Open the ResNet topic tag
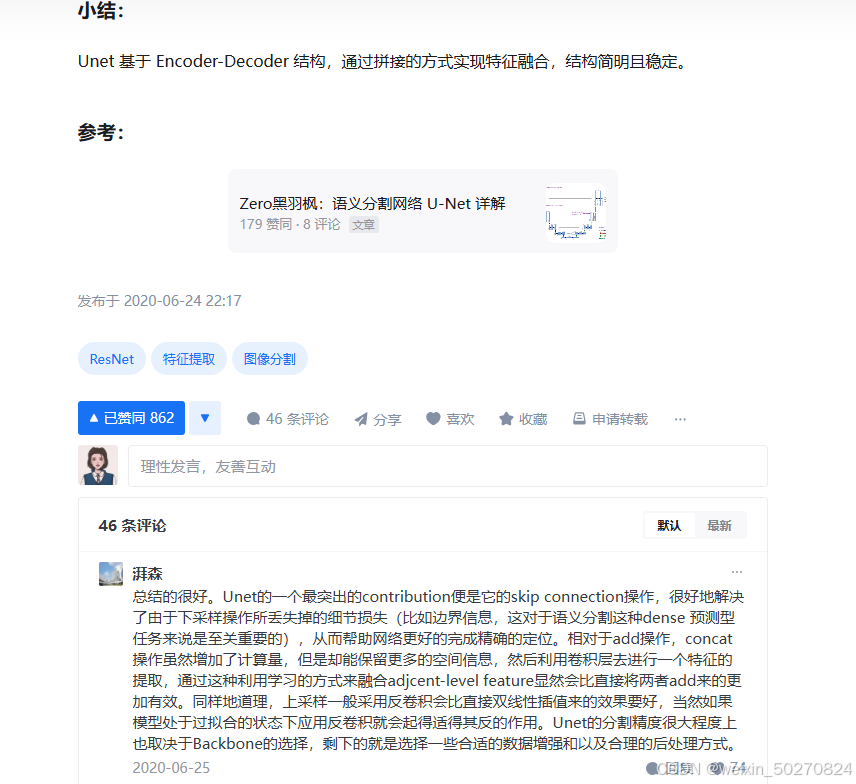856x784 pixels. (x=112, y=359)
